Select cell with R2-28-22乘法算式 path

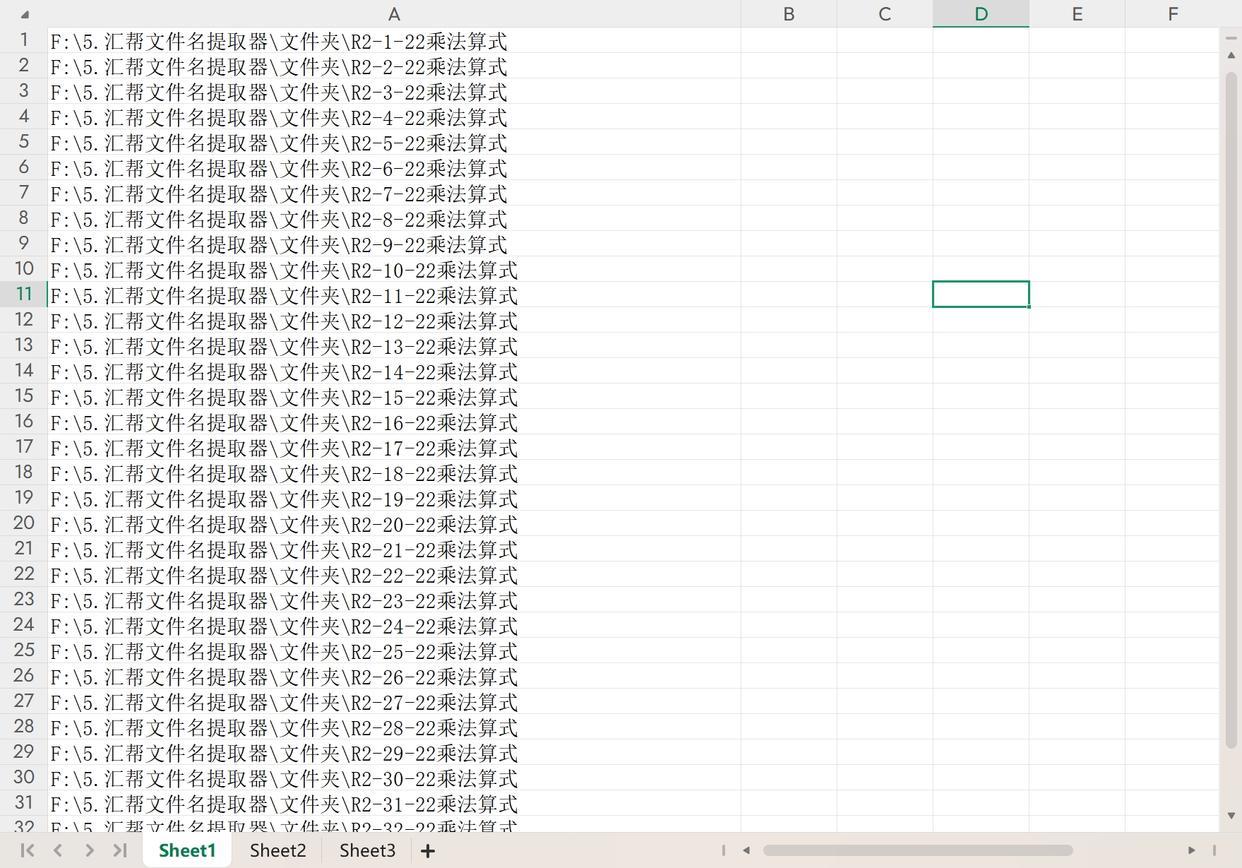[x=394, y=726]
